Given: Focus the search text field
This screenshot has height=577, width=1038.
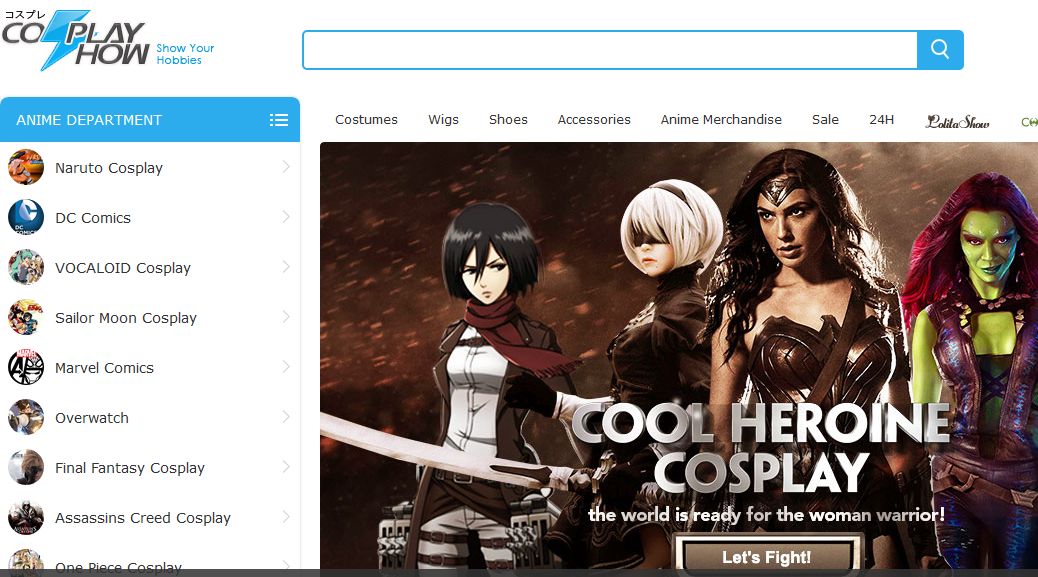Looking at the screenshot, I should 609,50.
